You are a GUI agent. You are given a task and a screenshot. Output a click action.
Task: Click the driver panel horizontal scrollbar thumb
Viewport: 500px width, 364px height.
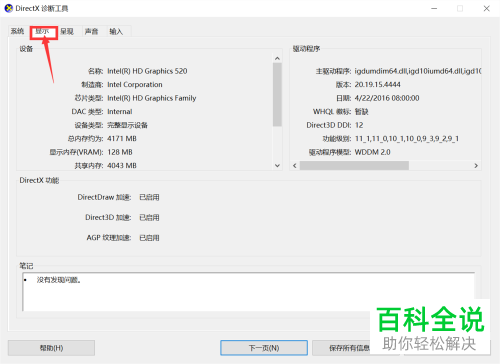[x=354, y=166]
